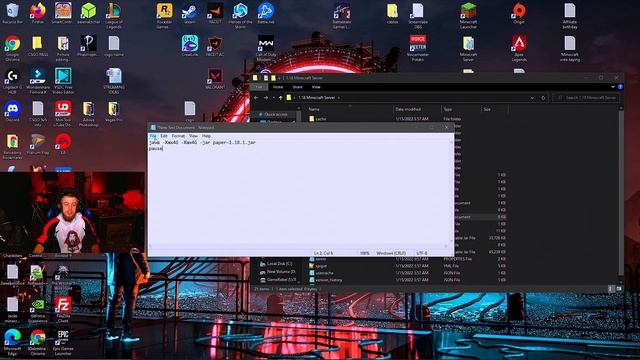Expand the File Explorer ribbon chevron
The height and width of the screenshot is (360, 640).
613,87
